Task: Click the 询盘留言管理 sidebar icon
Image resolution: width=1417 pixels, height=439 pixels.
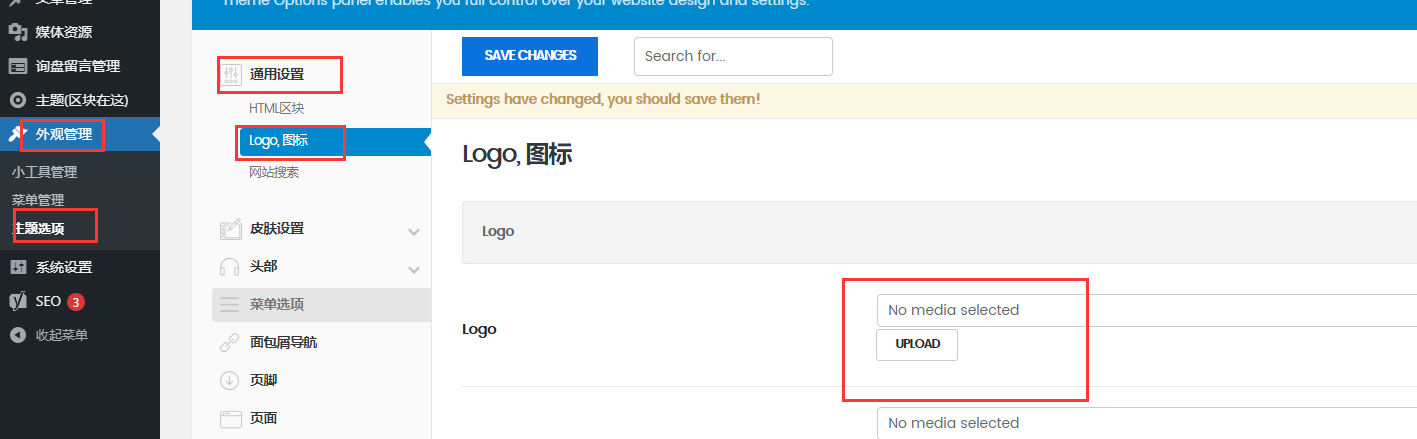Action: (17, 66)
